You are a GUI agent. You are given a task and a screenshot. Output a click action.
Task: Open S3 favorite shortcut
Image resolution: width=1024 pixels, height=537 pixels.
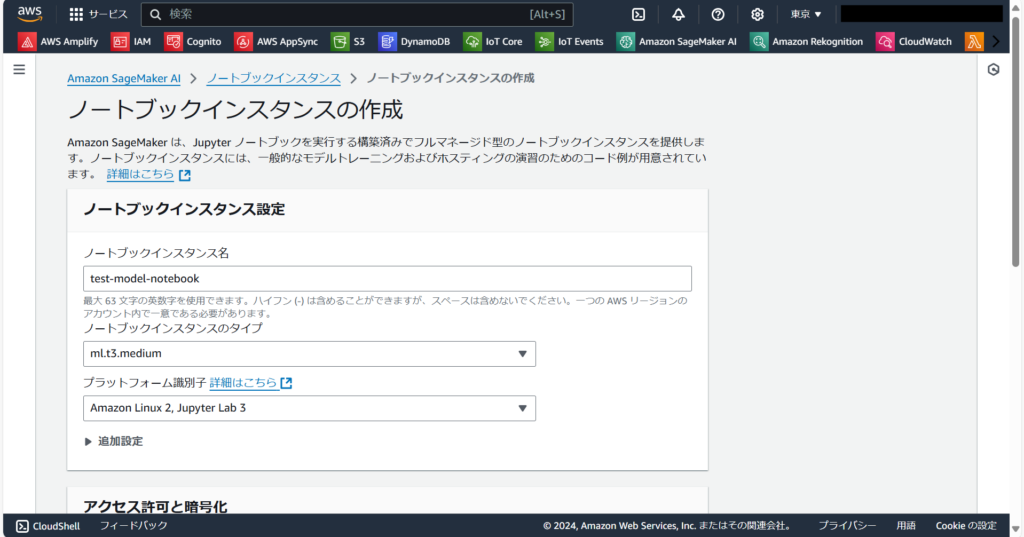click(x=348, y=41)
